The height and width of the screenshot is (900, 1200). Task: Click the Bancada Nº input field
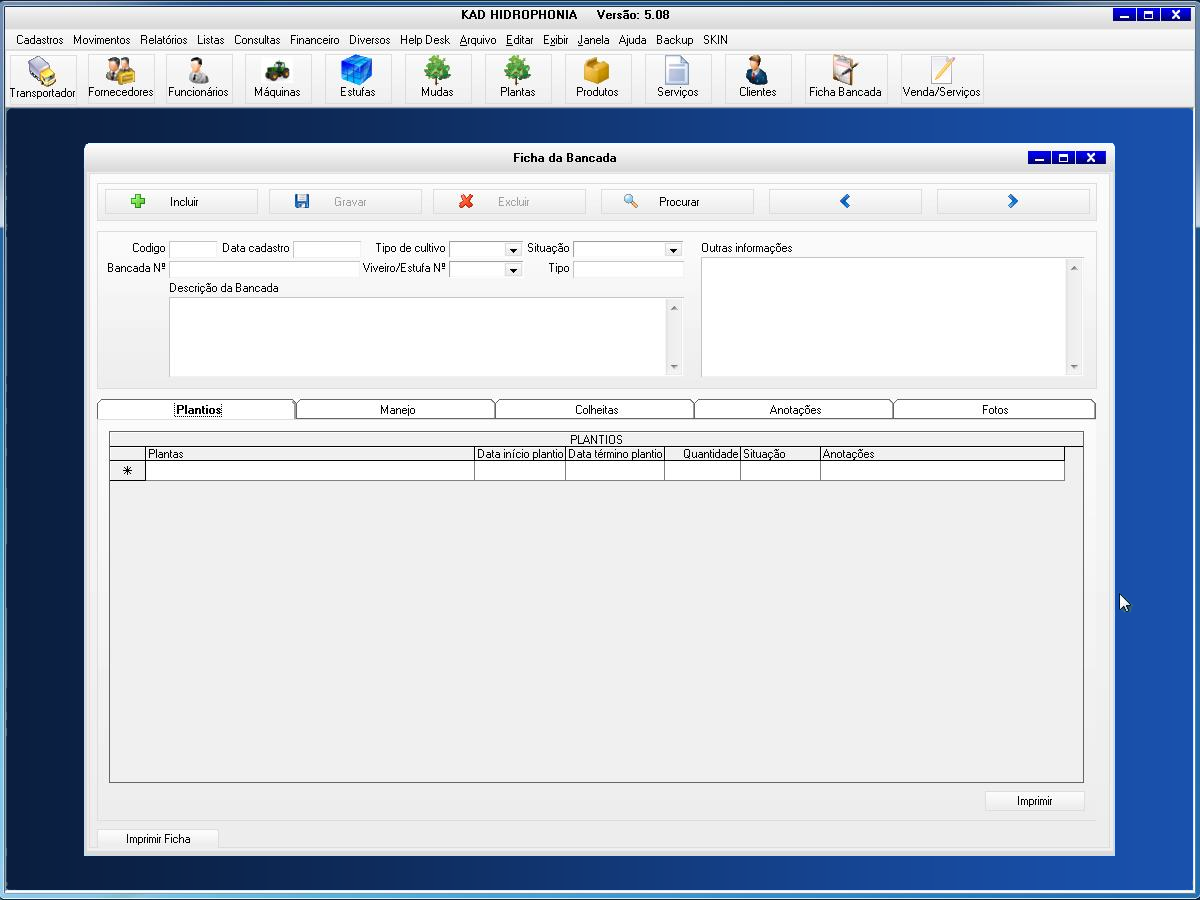(x=263, y=269)
